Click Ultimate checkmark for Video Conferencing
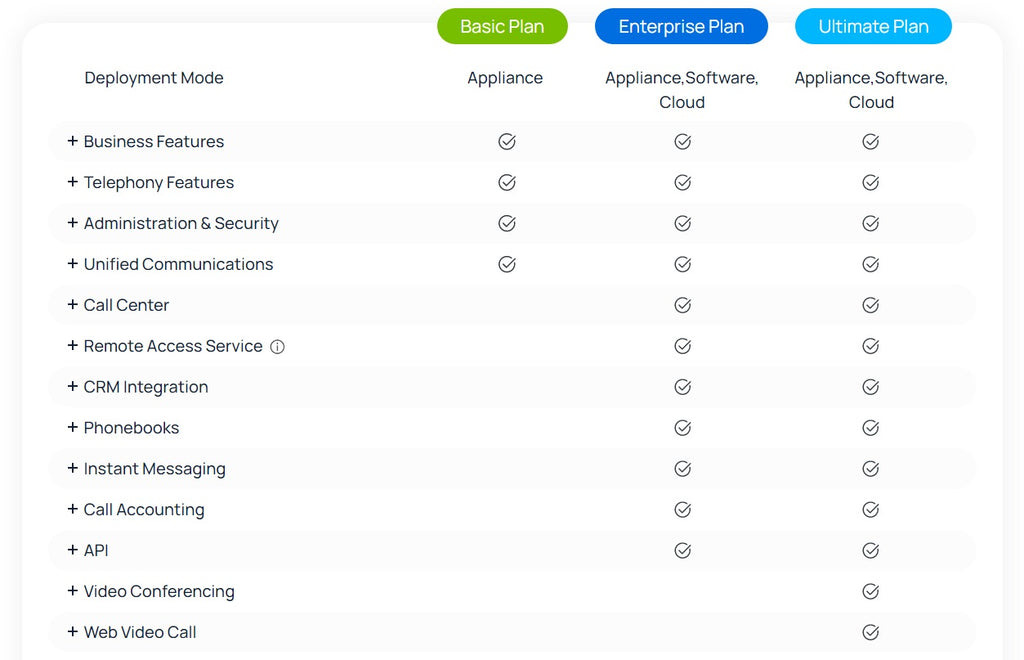This screenshot has height=660, width=1024. point(871,591)
